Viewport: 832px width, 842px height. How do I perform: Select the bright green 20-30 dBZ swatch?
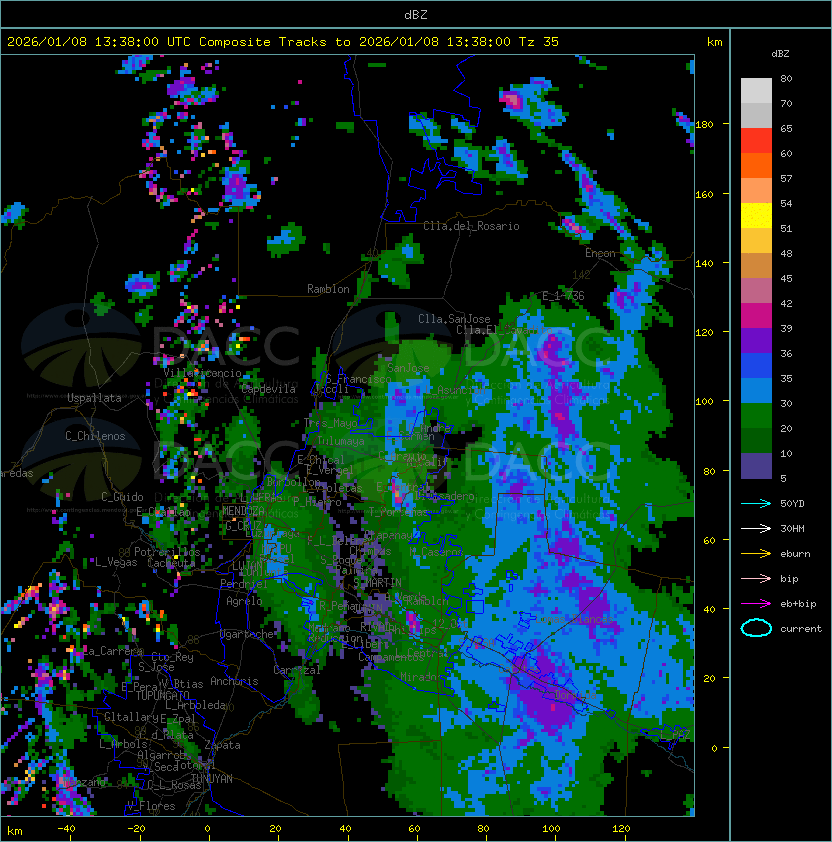pyautogui.click(x=756, y=416)
